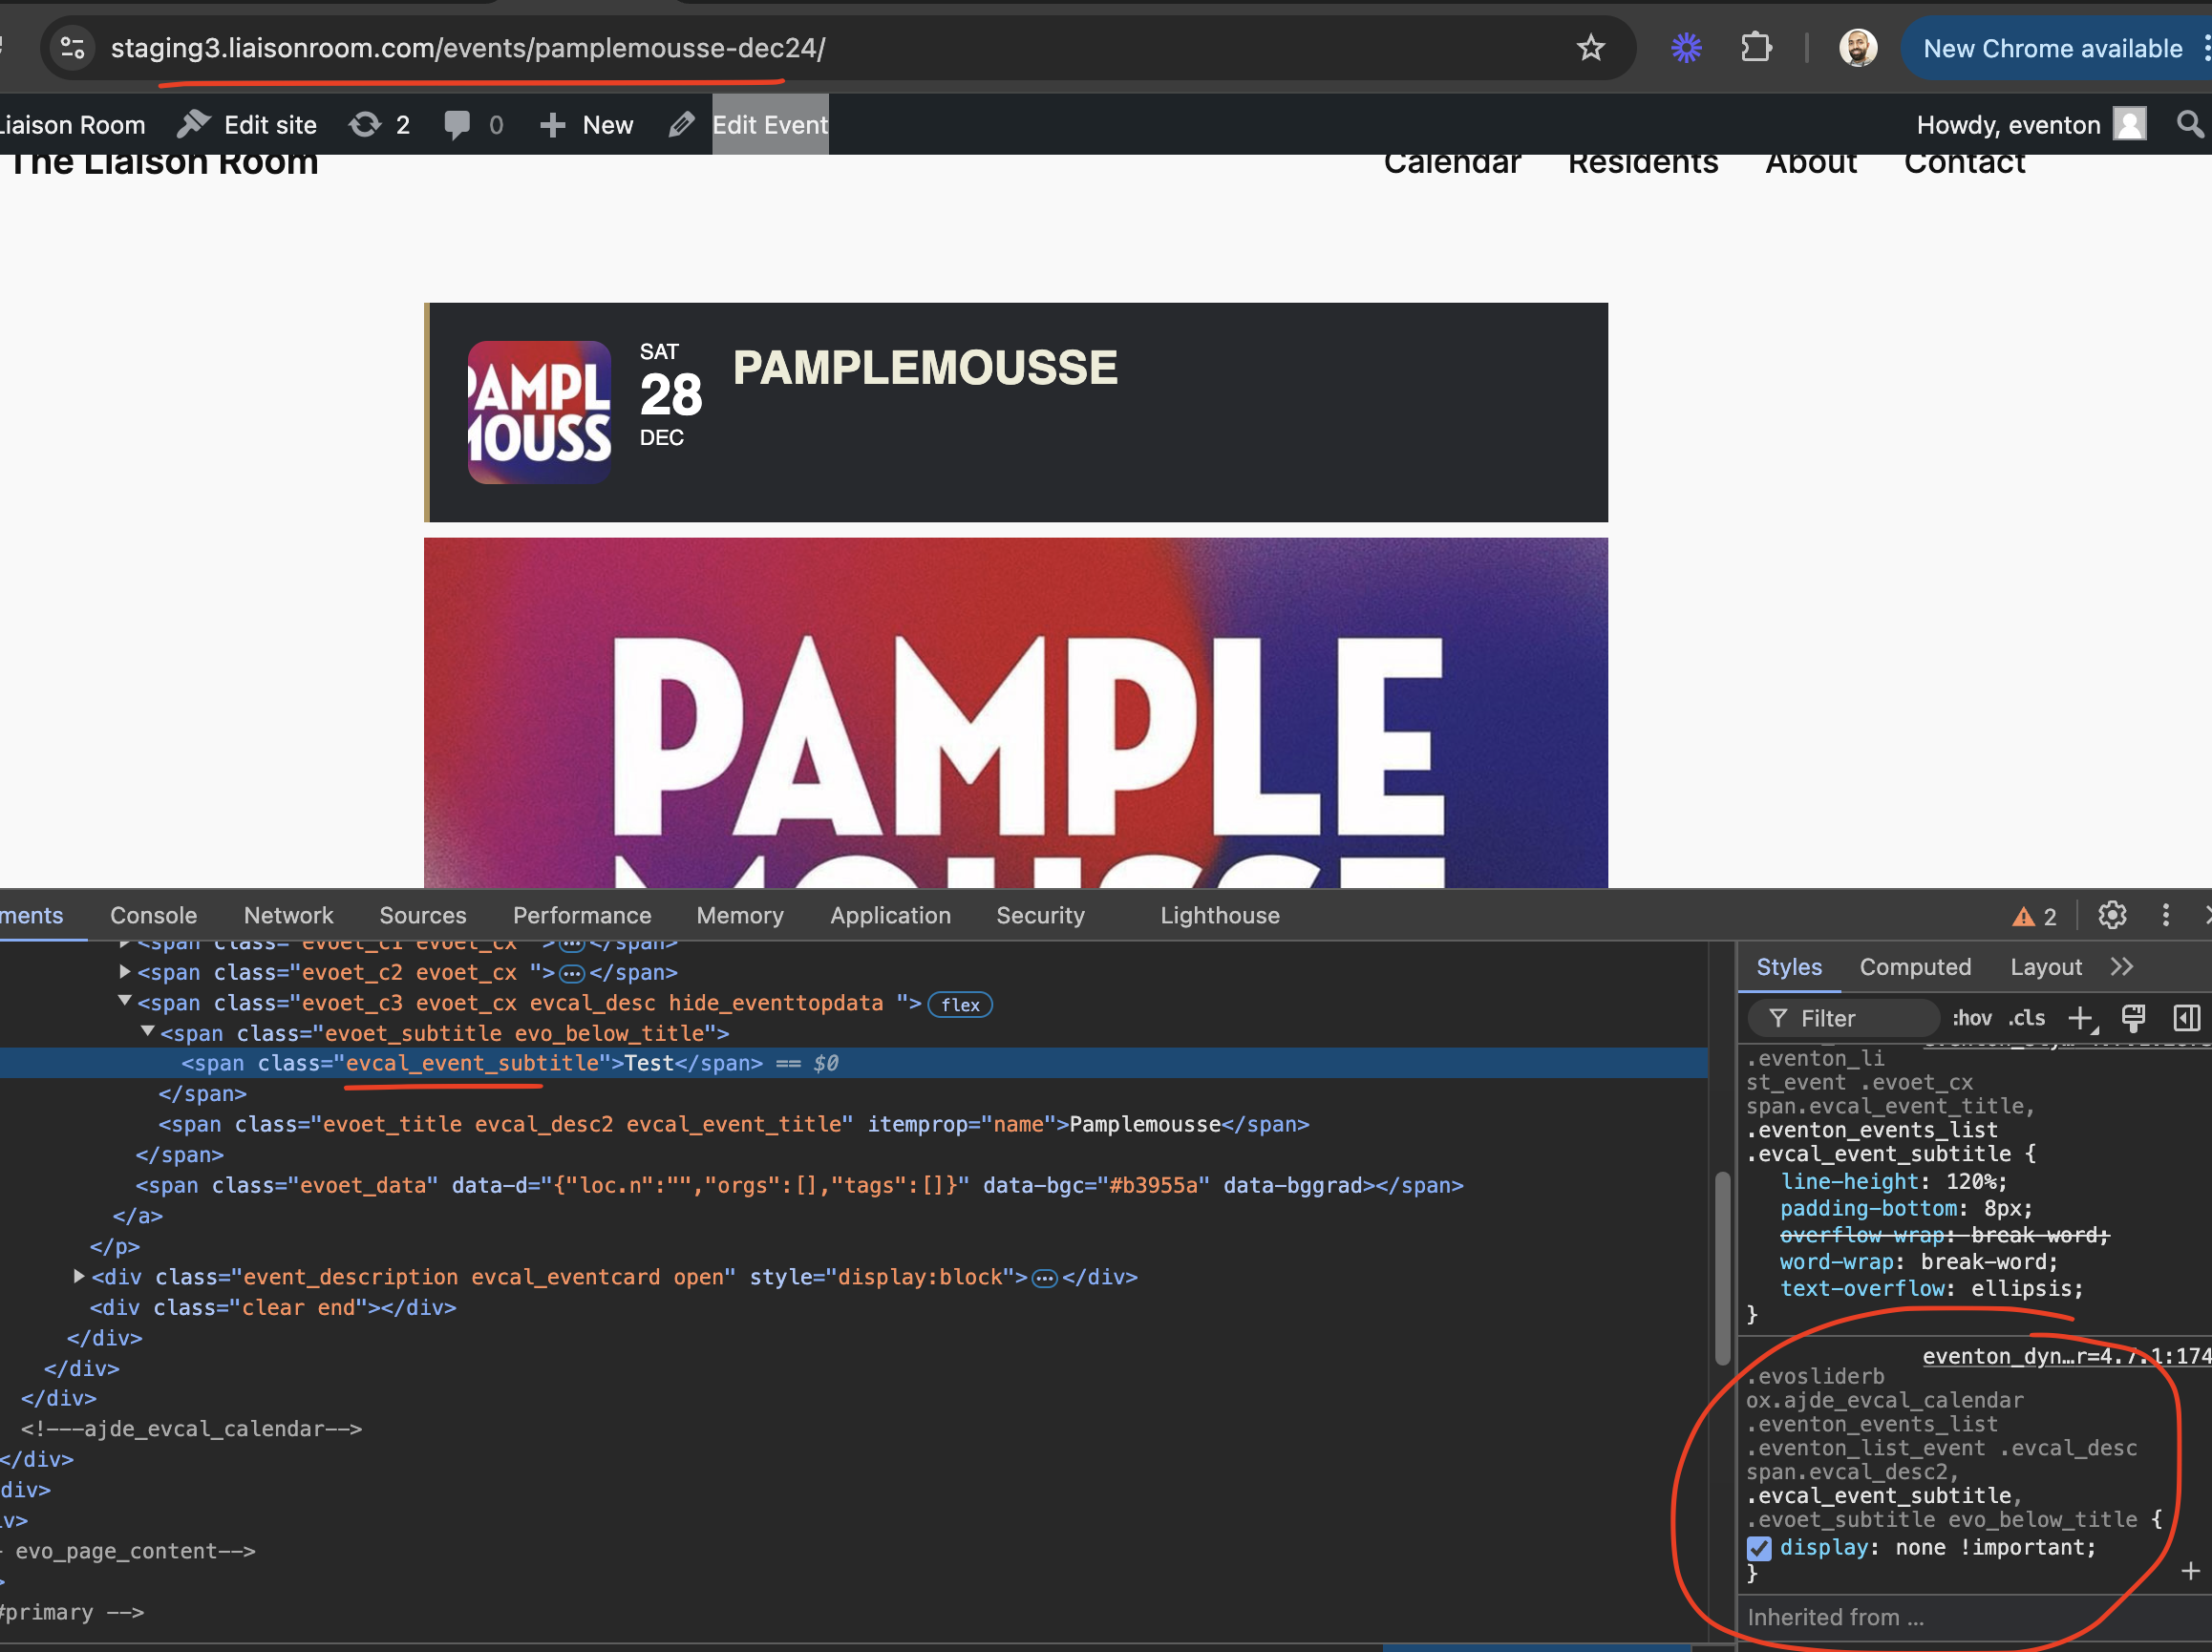Viewport: 2212px width, 1652px height.
Task: Click the PAMPLEMOUSSE event title heading
Action: tap(925, 368)
